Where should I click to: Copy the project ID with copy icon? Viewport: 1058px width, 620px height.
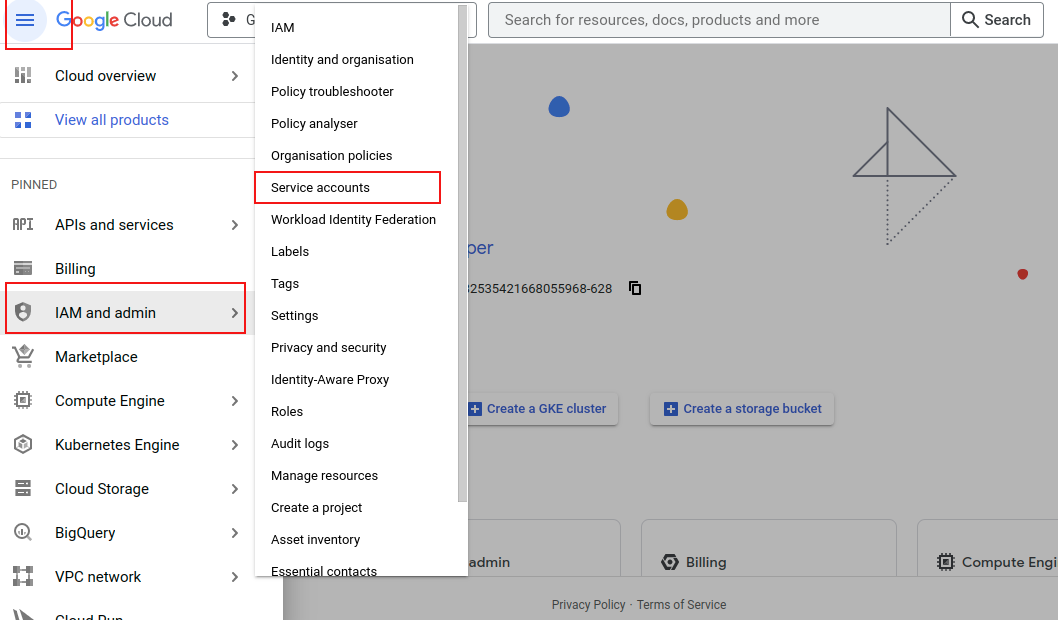tap(635, 288)
